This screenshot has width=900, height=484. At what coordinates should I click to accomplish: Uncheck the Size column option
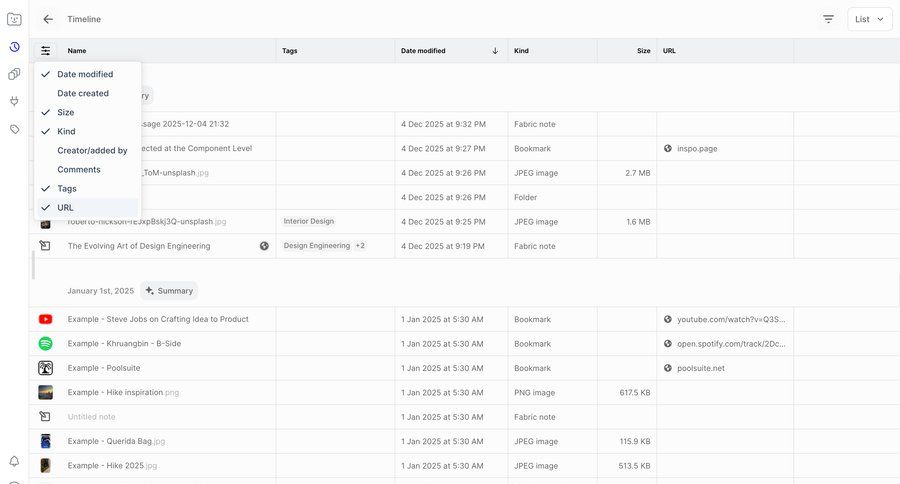coord(88,112)
